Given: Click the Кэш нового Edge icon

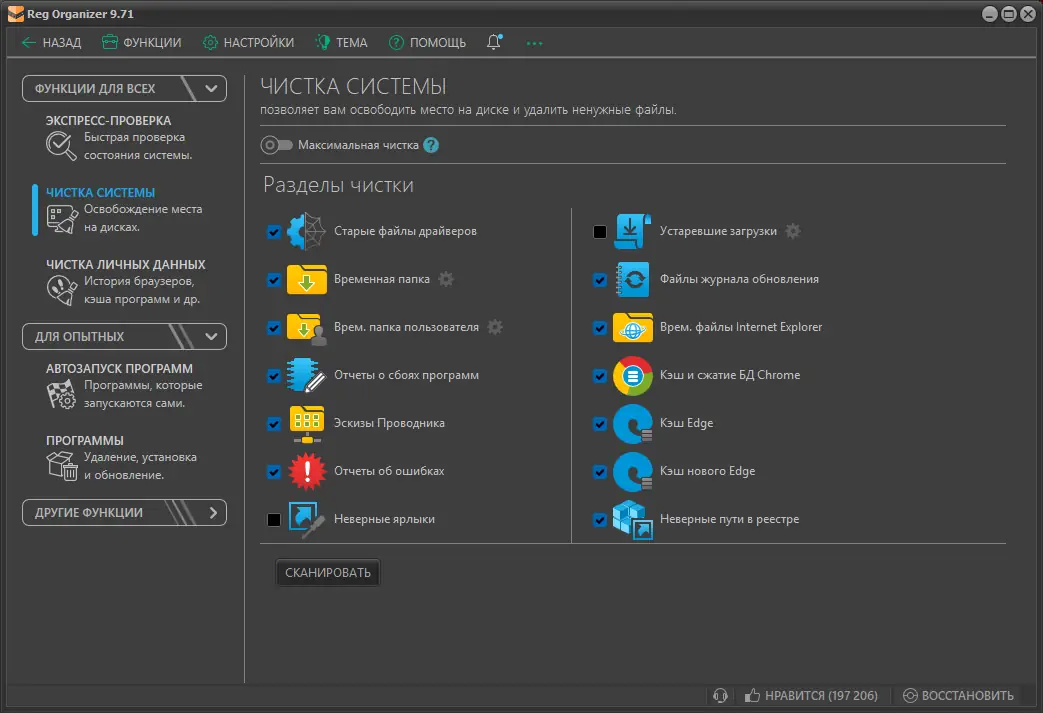Looking at the screenshot, I should [x=633, y=472].
